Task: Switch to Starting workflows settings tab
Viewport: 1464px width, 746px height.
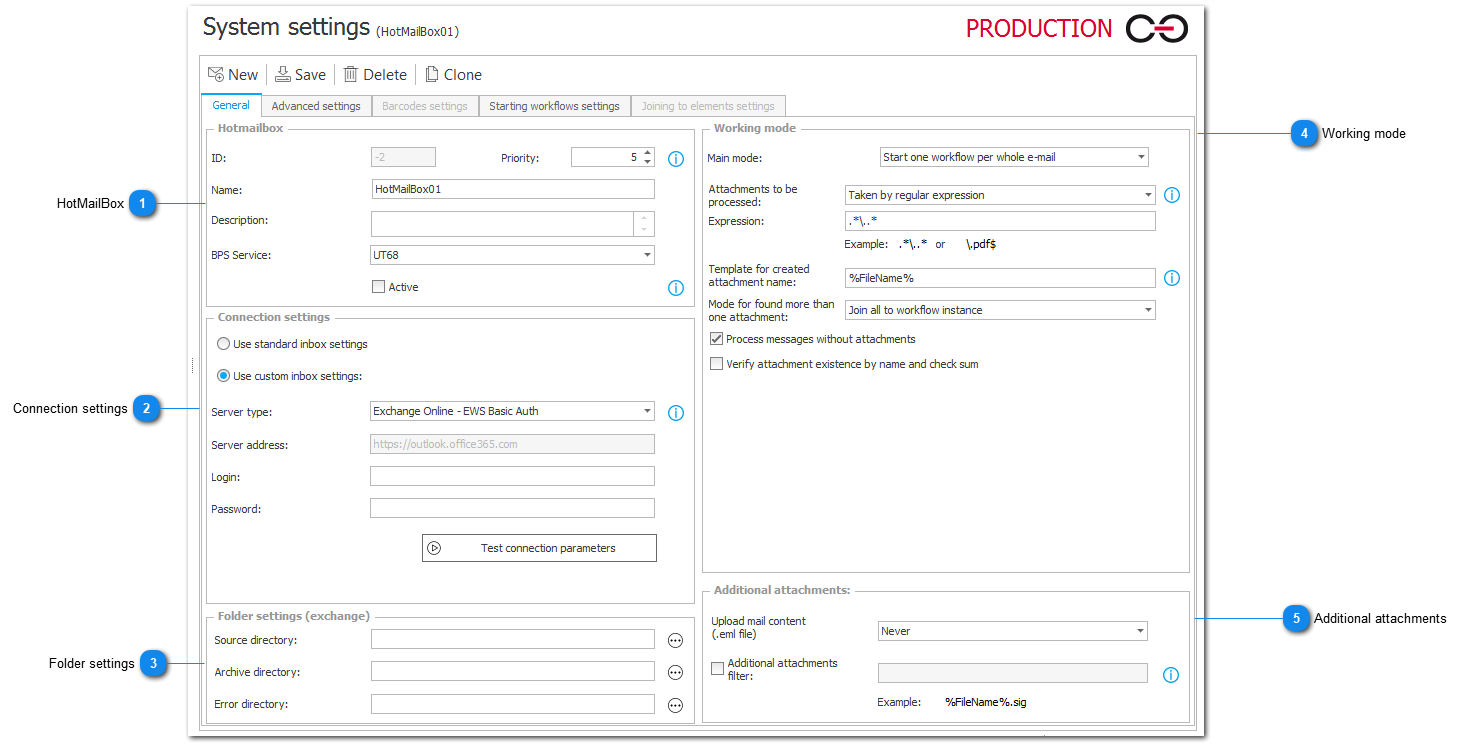Action: pyautogui.click(x=554, y=106)
